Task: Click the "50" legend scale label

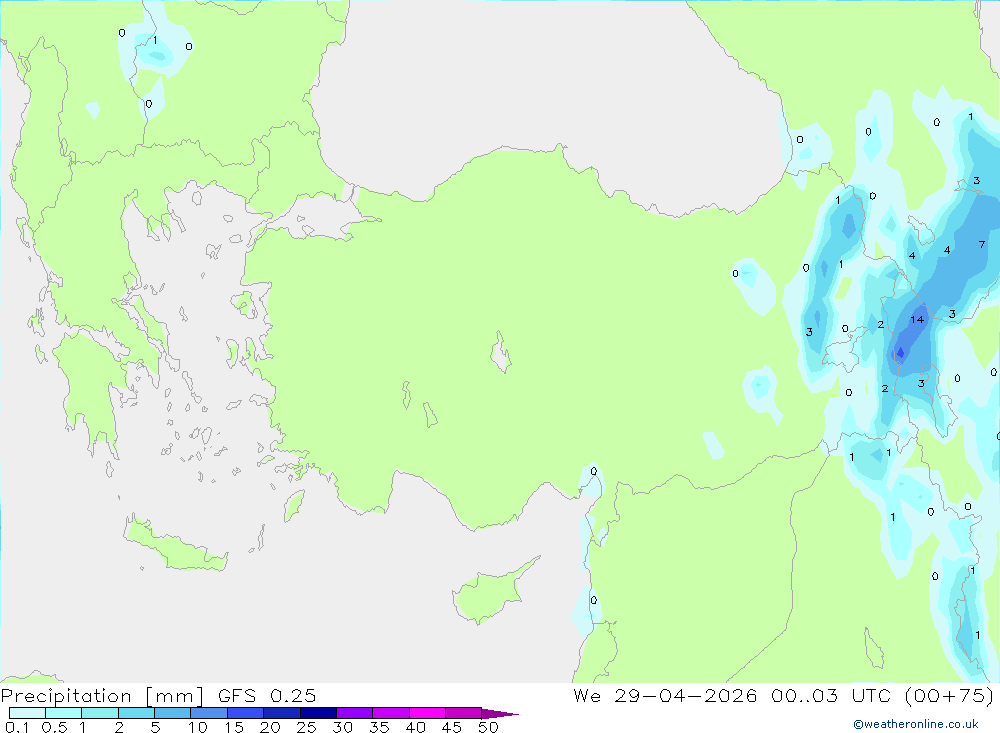Action: click(489, 727)
